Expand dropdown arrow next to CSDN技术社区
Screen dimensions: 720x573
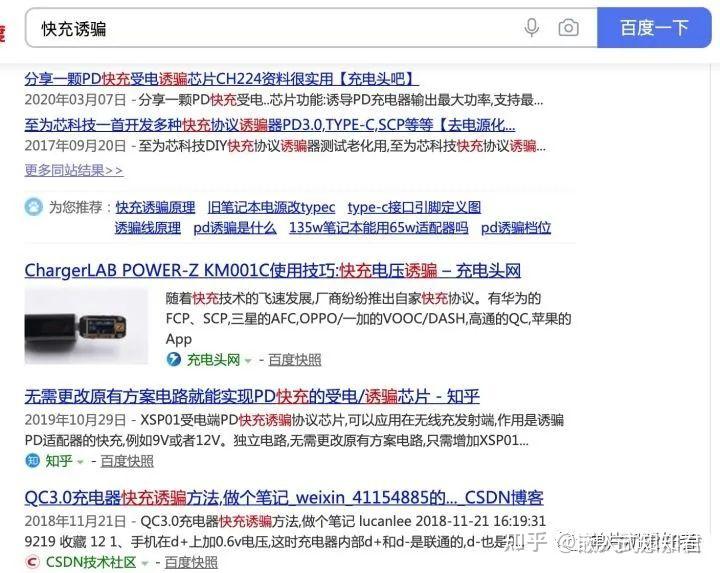click(x=145, y=563)
